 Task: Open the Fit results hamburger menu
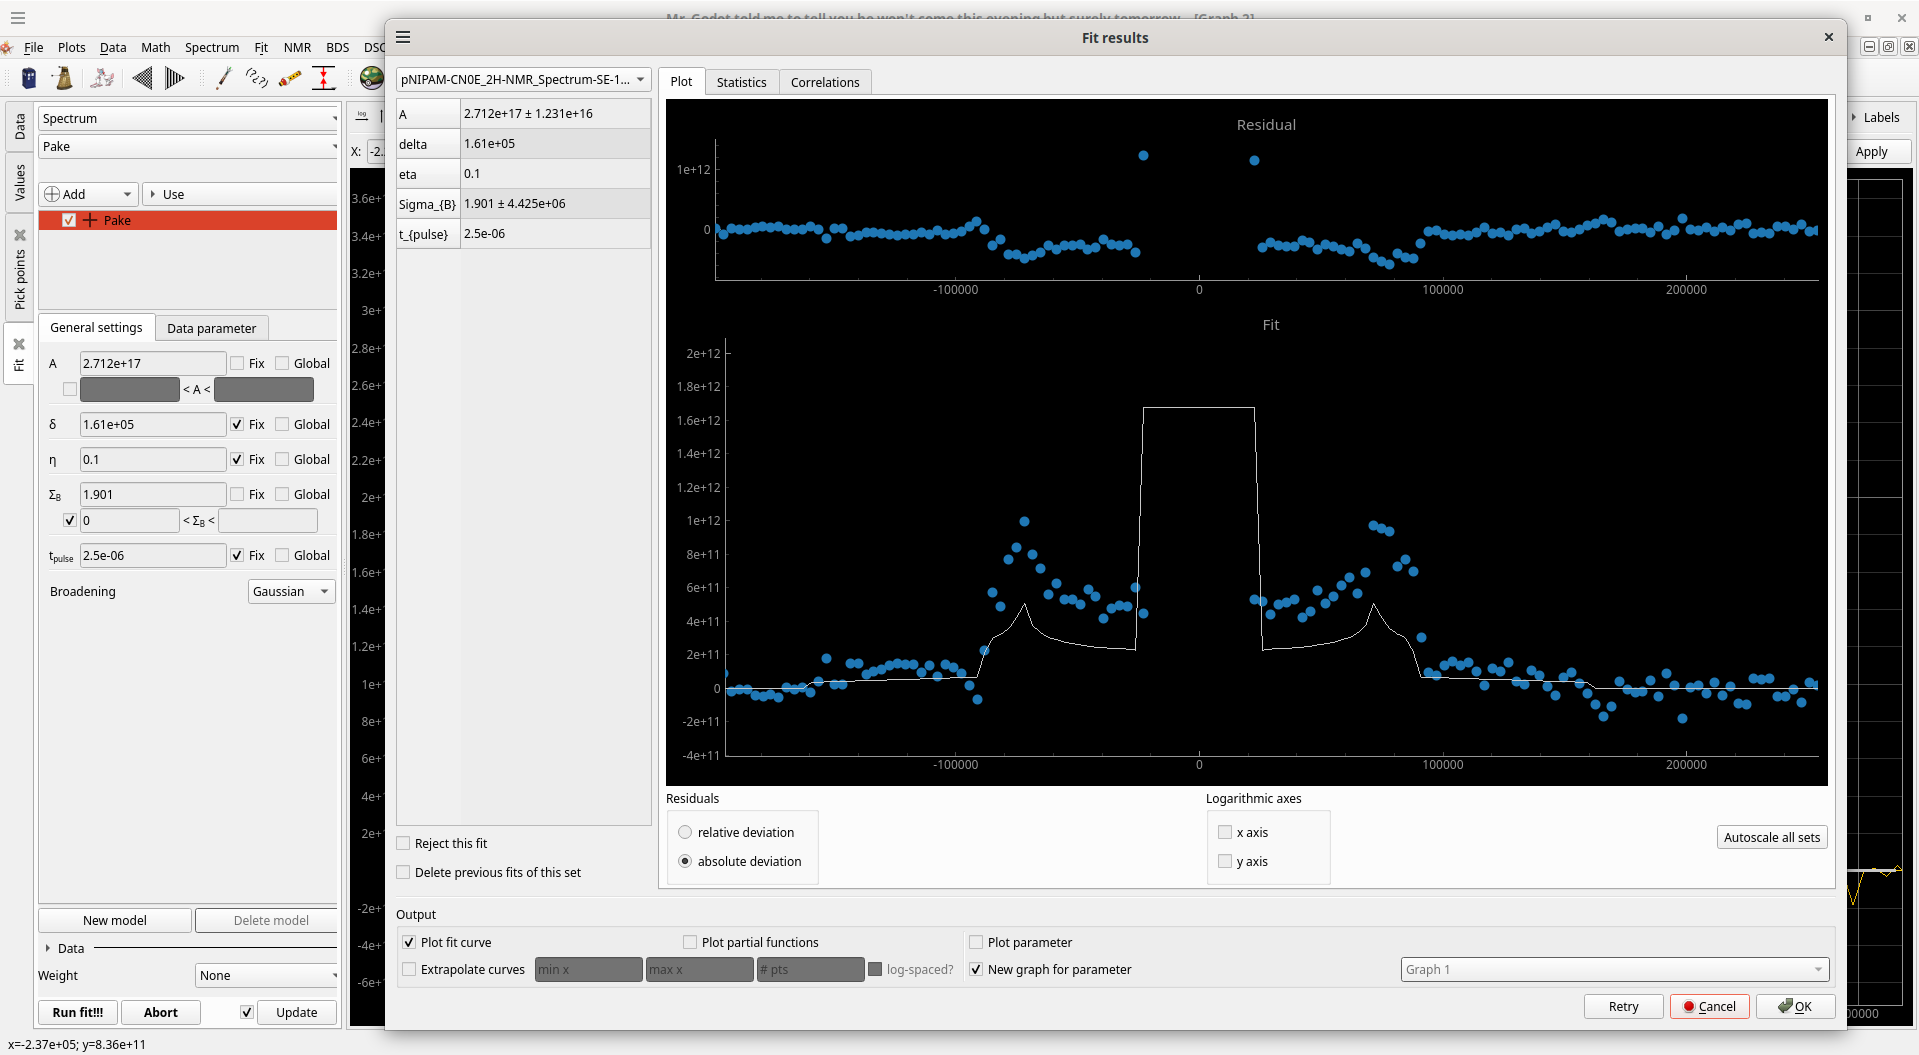click(x=403, y=37)
